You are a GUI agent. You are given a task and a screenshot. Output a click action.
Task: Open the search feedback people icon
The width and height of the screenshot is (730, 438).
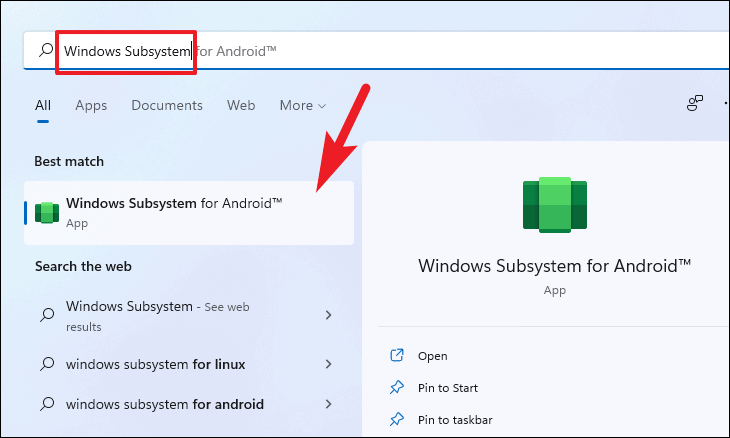(x=695, y=103)
